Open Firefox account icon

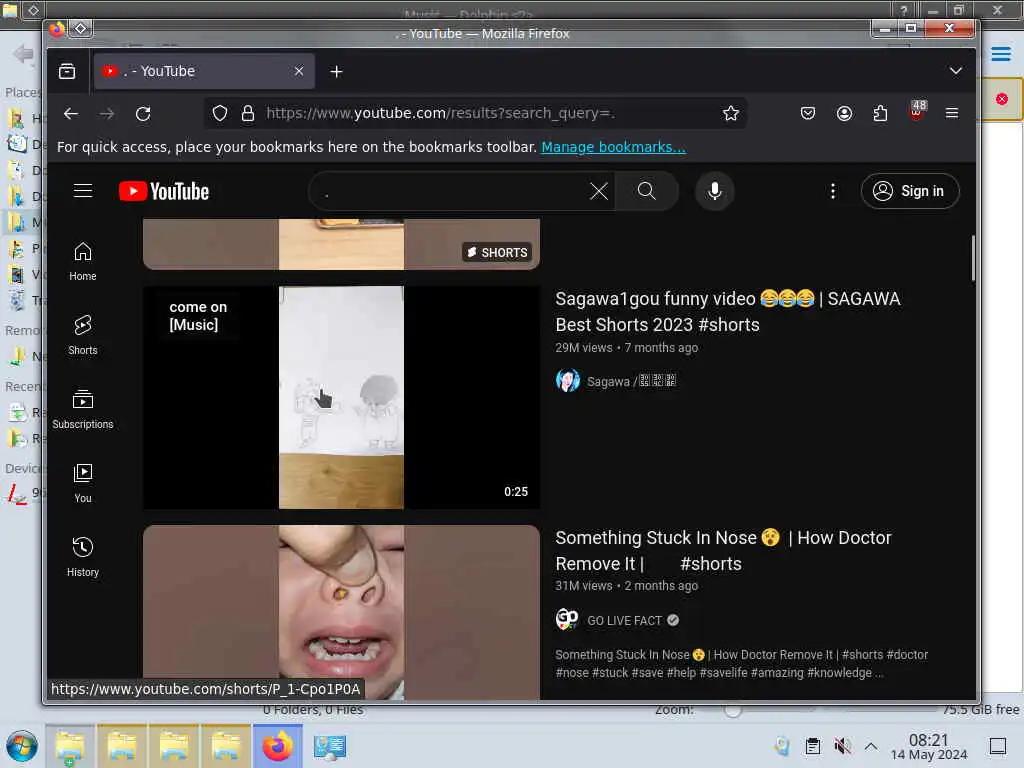[x=844, y=114]
